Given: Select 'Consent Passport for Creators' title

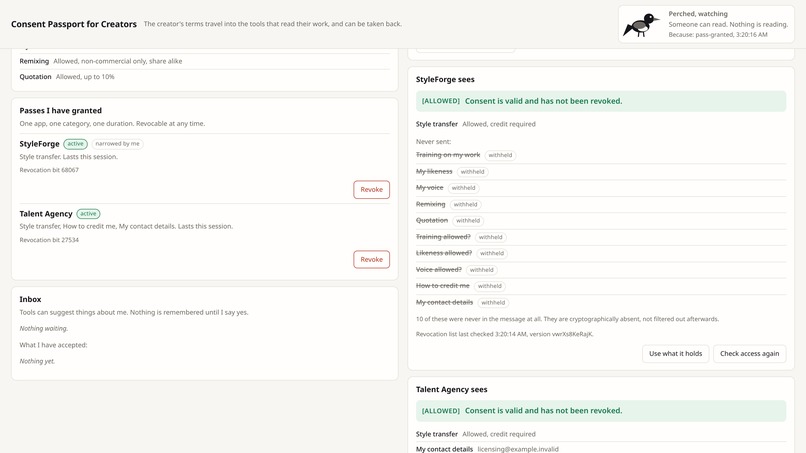Looking at the screenshot, I should click(74, 24).
